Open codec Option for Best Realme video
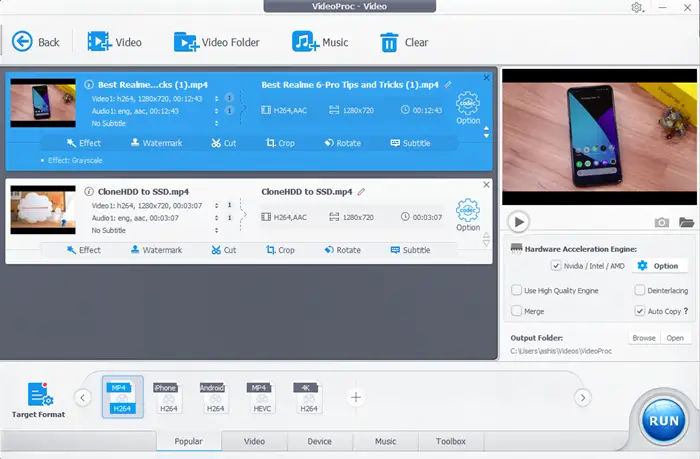Image resolution: width=700 pixels, height=459 pixels. point(468,108)
